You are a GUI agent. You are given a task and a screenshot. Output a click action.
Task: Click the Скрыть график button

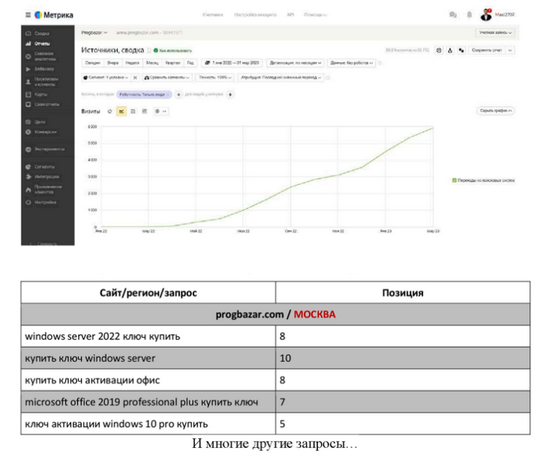coord(495,111)
